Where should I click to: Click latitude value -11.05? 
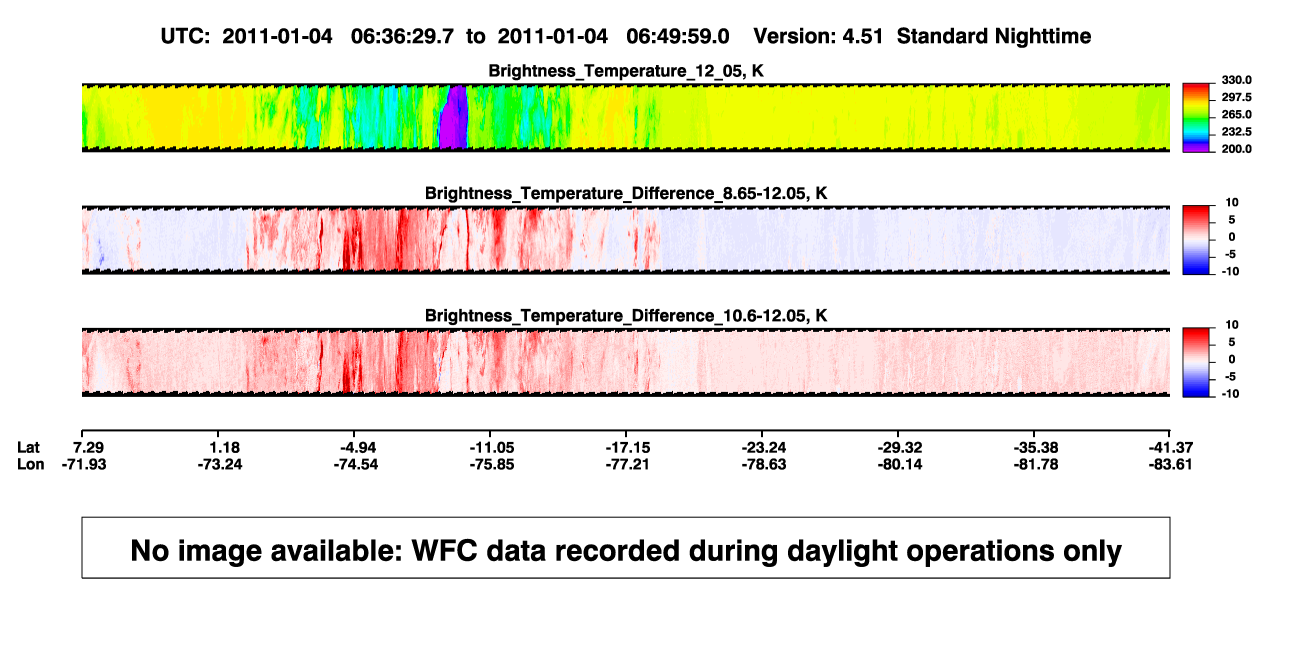click(493, 446)
